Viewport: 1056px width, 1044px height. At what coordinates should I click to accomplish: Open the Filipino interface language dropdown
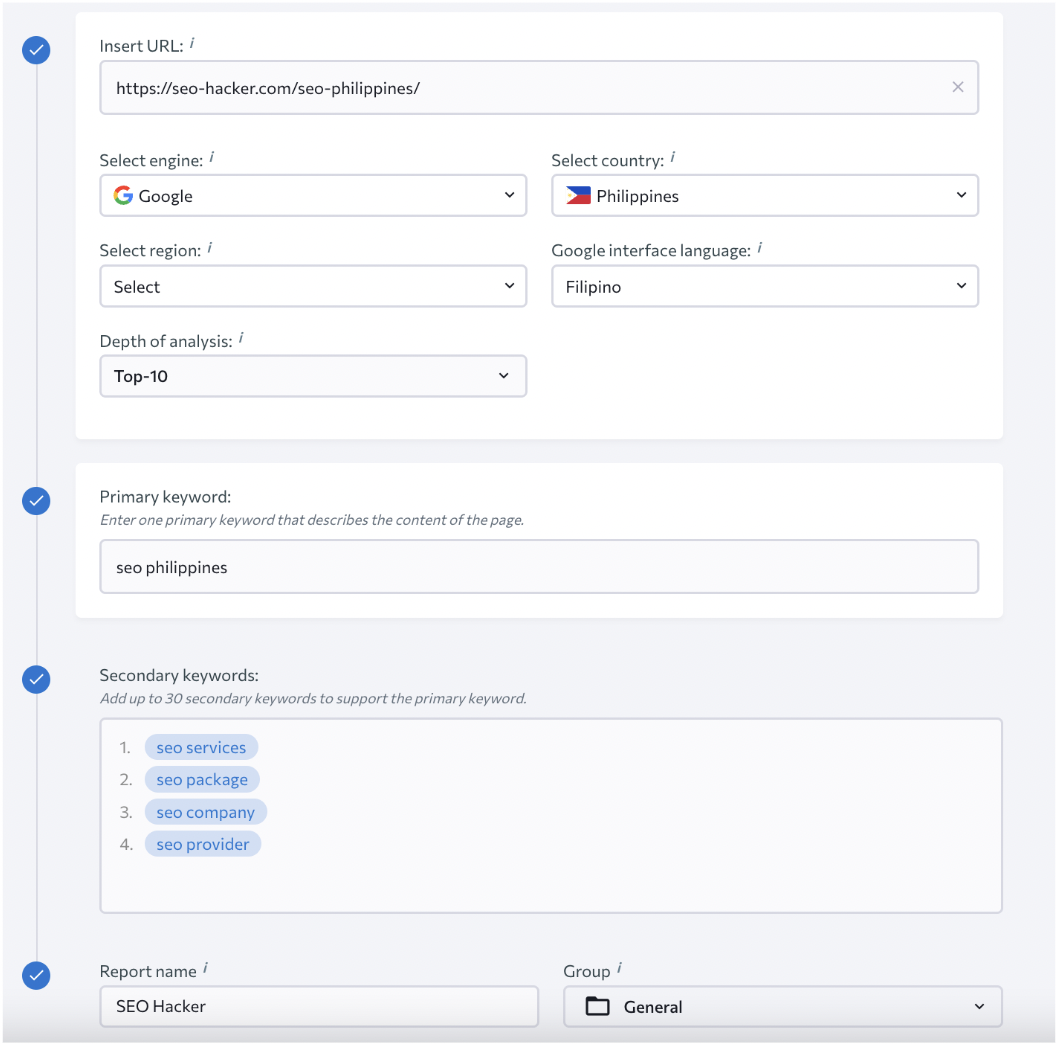pos(764,287)
